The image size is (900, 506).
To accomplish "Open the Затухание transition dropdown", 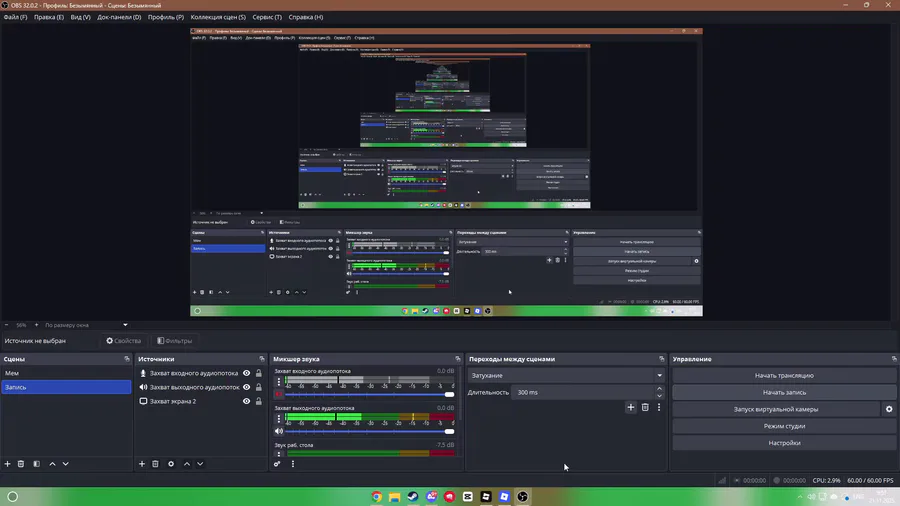I will 567,375.
